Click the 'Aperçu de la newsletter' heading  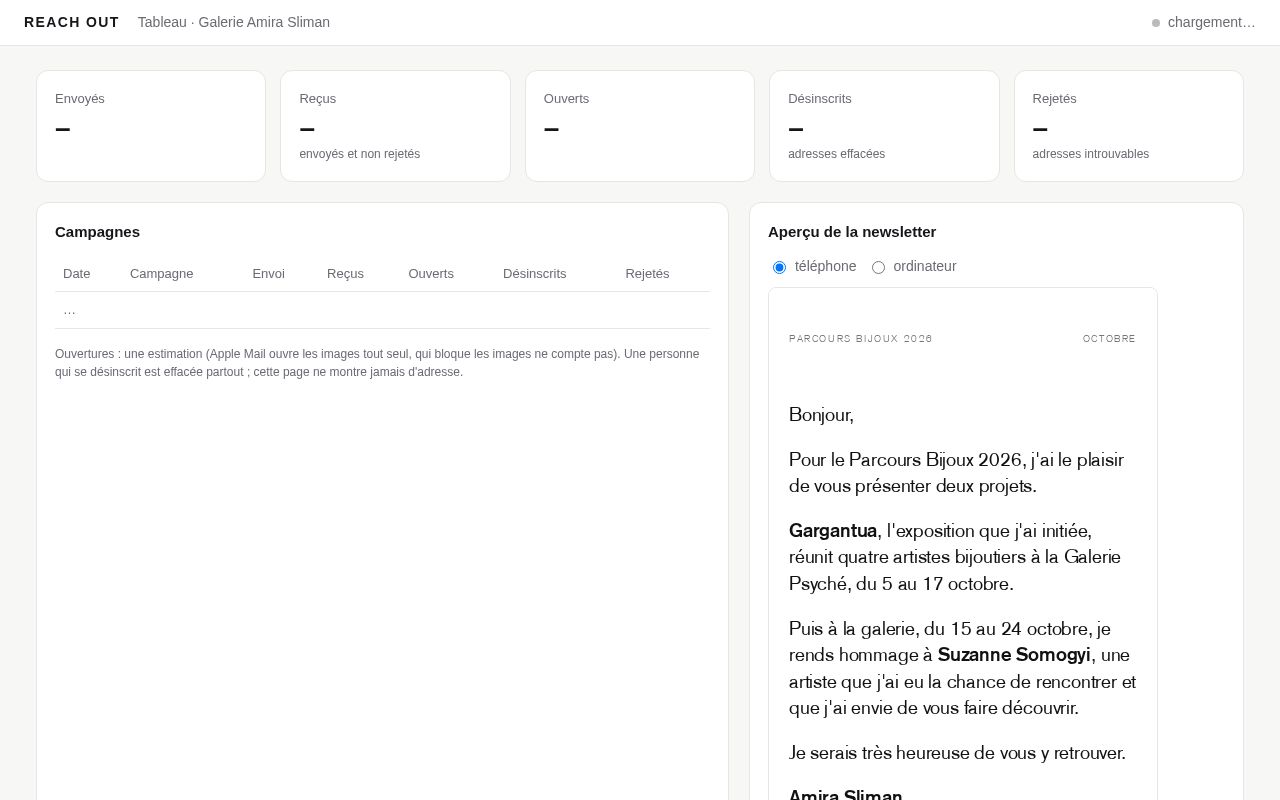852,231
